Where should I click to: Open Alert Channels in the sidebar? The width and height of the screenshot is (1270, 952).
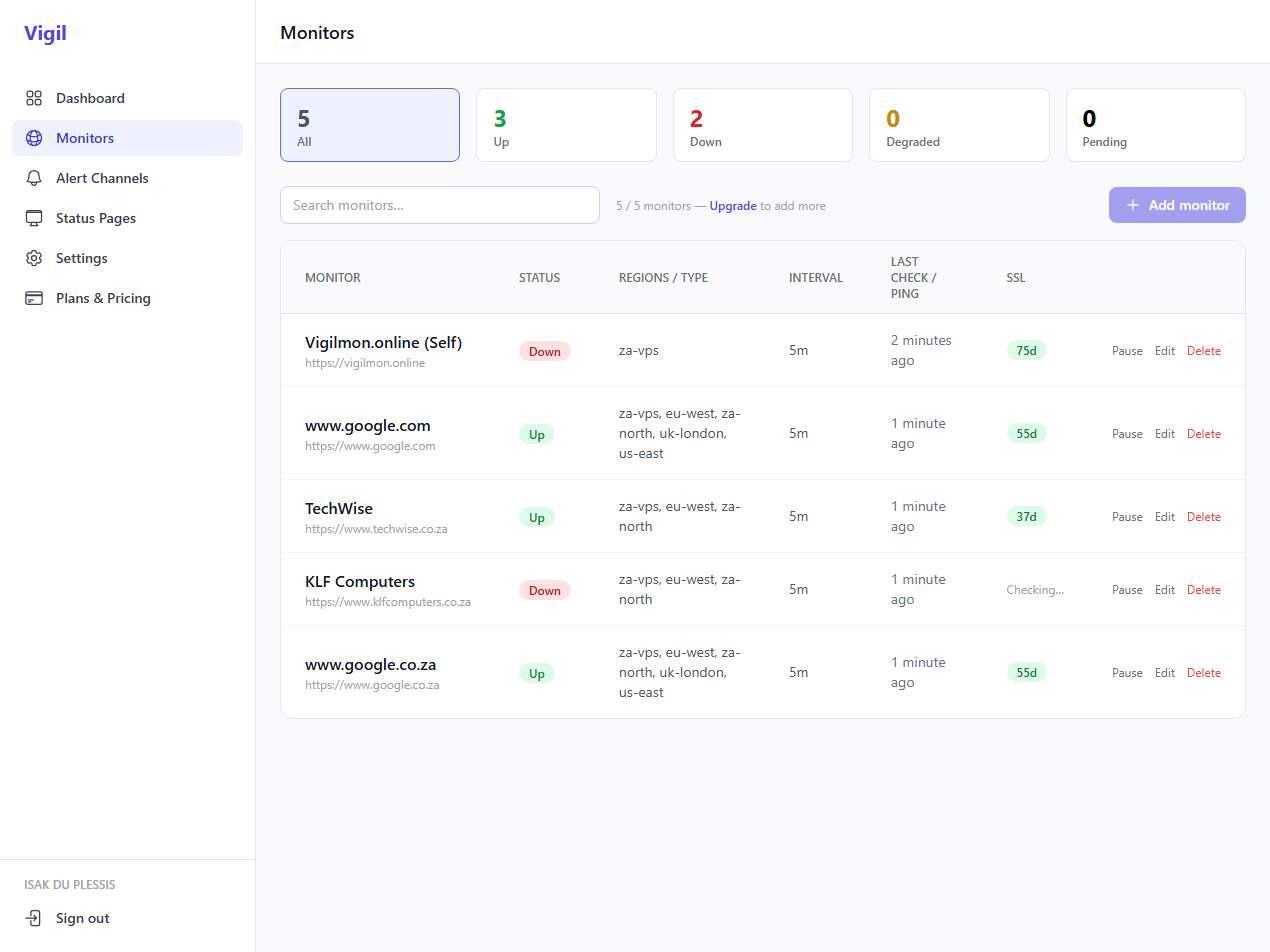pos(127,178)
